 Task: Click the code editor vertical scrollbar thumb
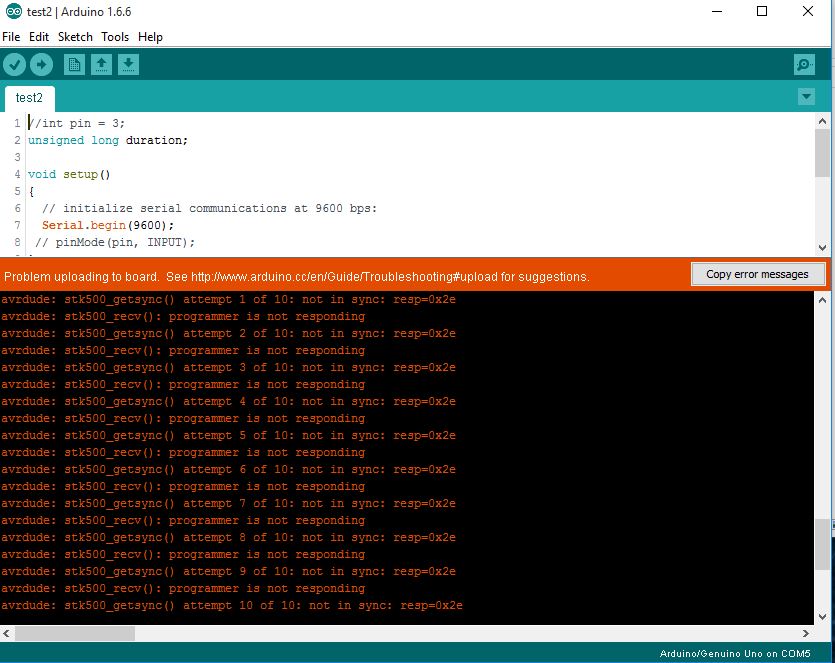click(x=822, y=153)
